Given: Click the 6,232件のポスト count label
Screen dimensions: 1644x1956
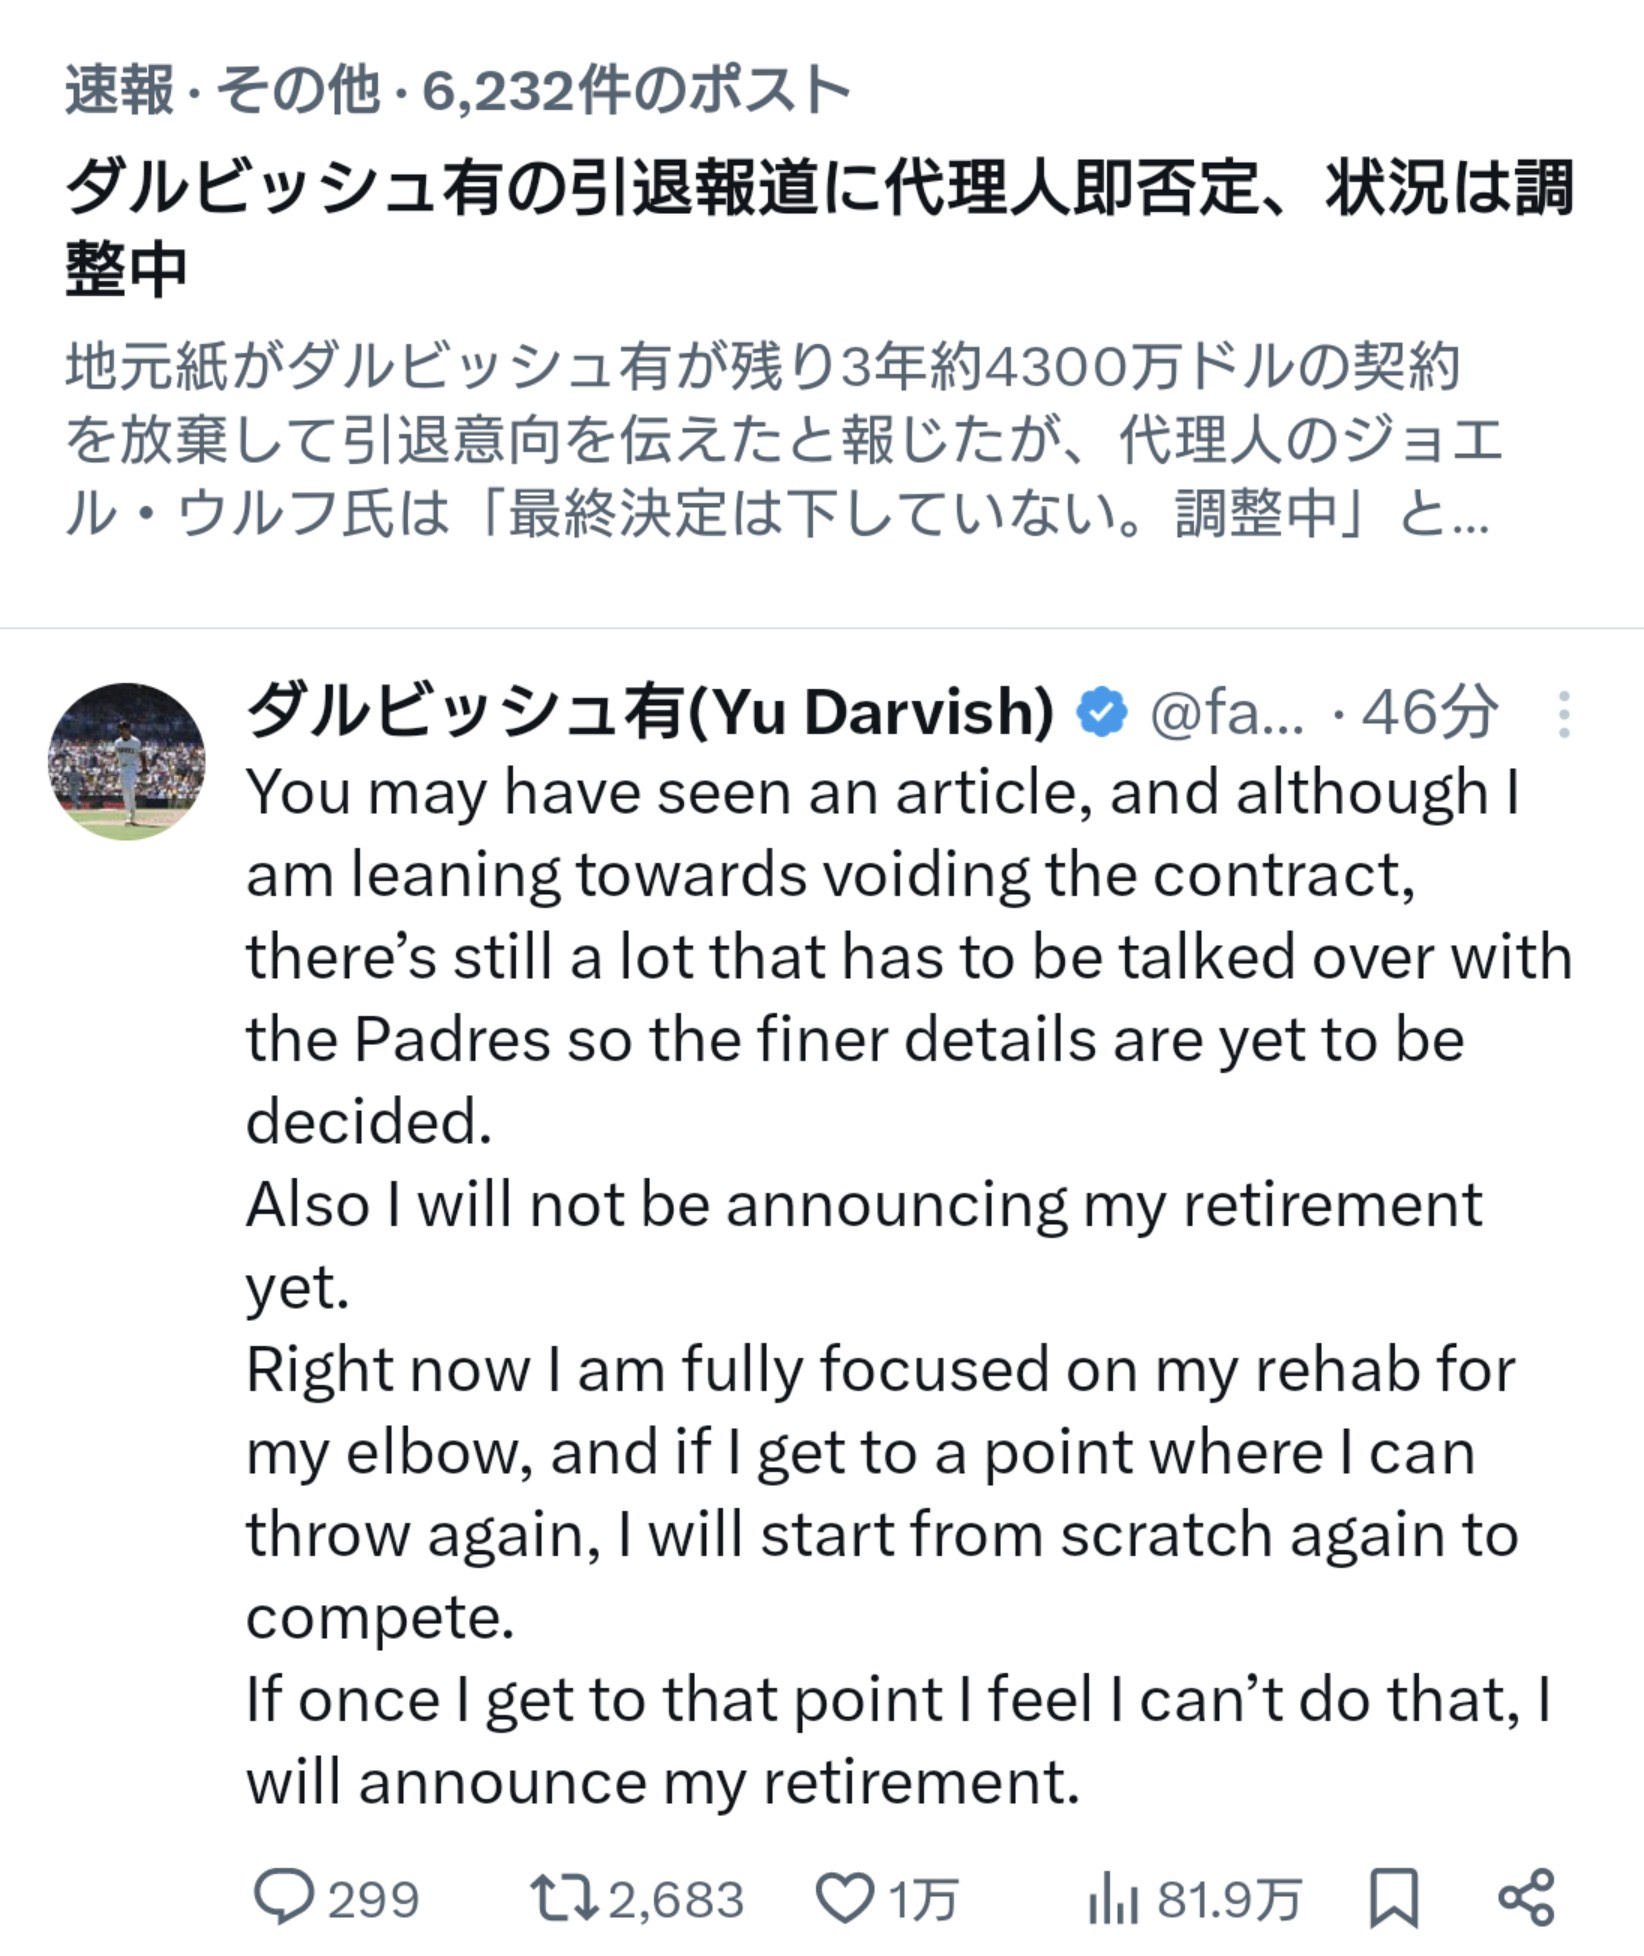Looking at the screenshot, I should point(636,91).
